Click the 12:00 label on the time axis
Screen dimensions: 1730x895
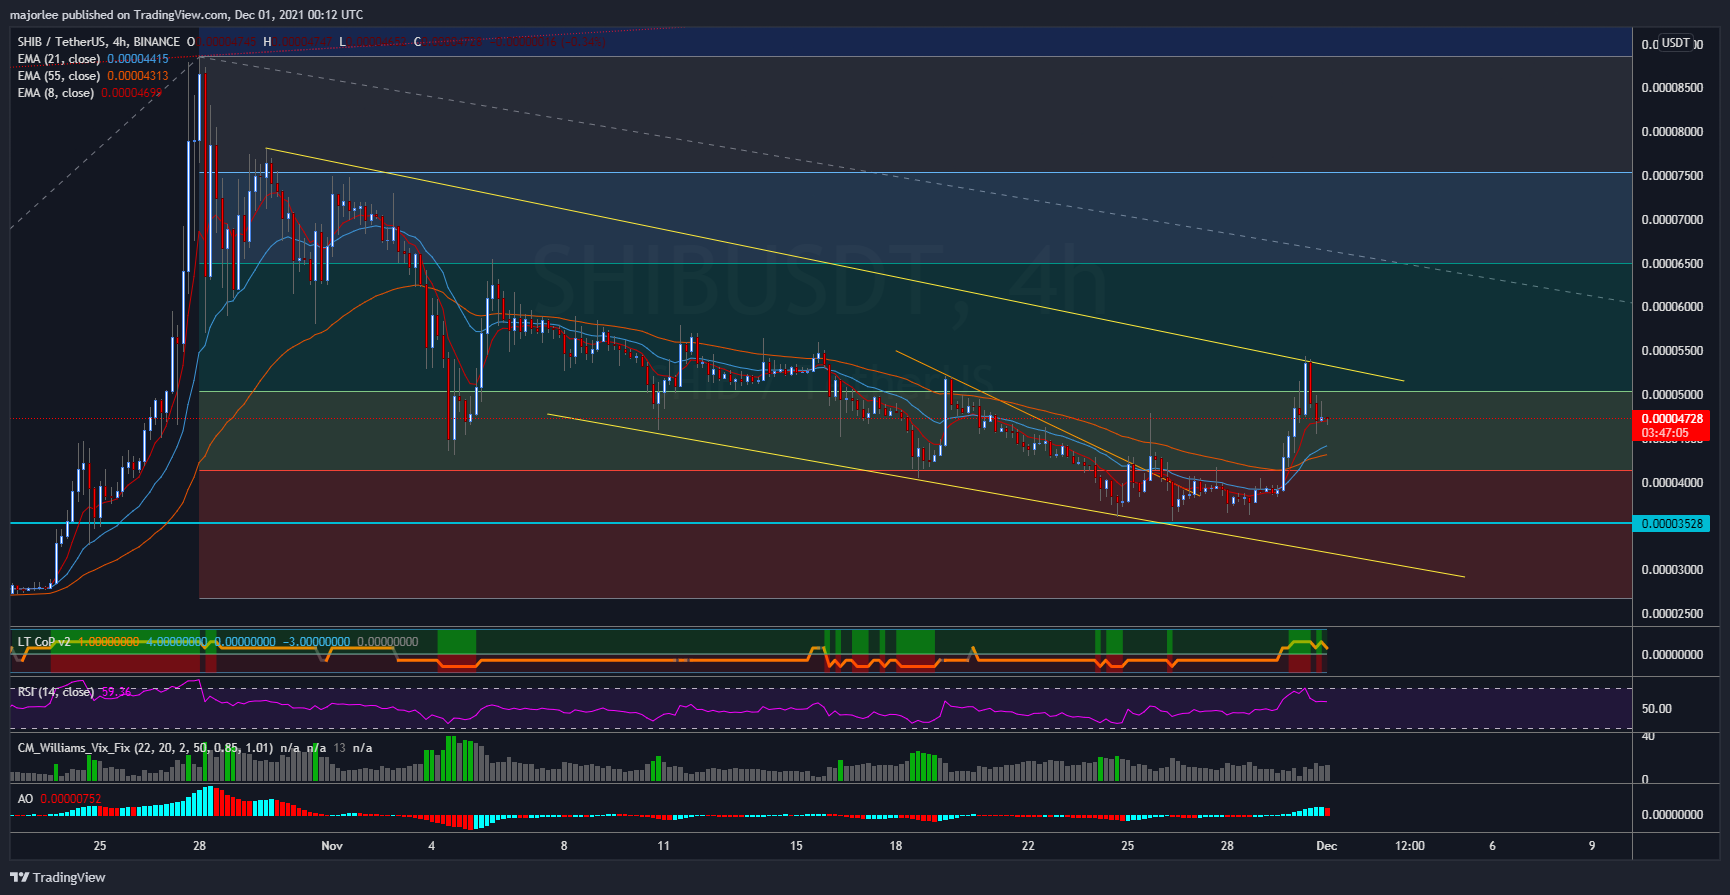(1410, 846)
